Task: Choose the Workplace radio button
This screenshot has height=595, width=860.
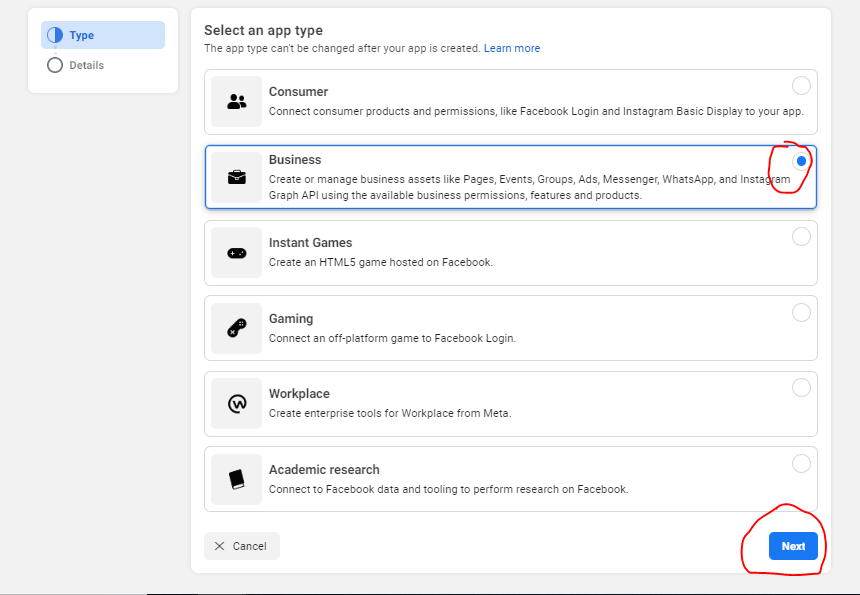Action: tap(801, 388)
